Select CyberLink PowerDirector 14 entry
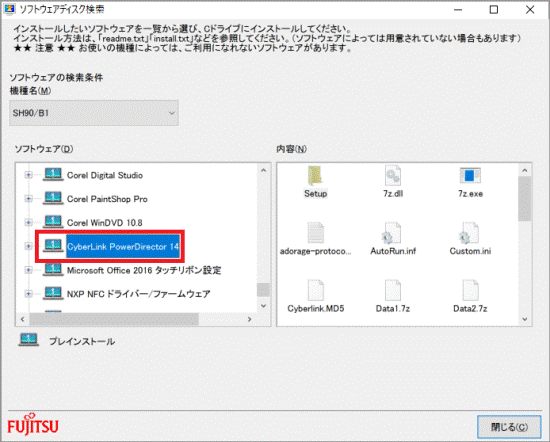This screenshot has width=550, height=442. pyautogui.click(x=123, y=247)
